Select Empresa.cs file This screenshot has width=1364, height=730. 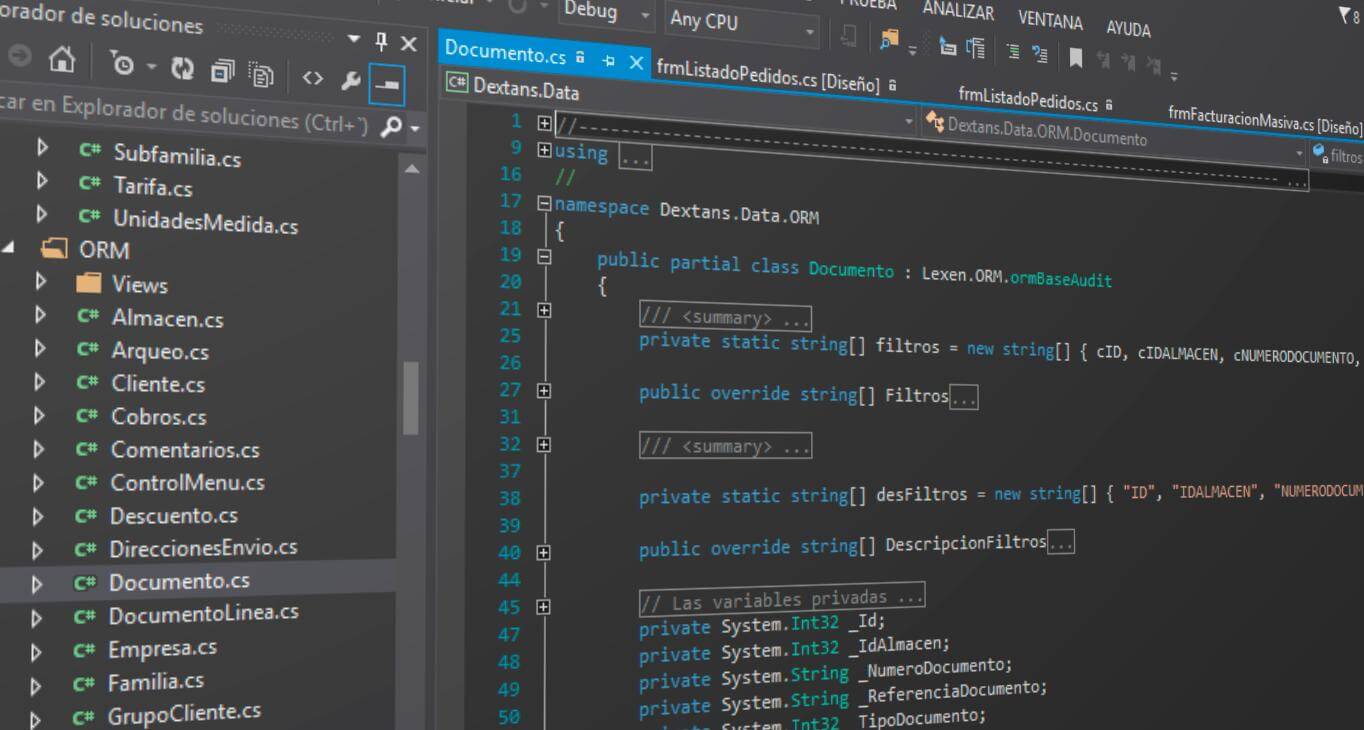(162, 648)
